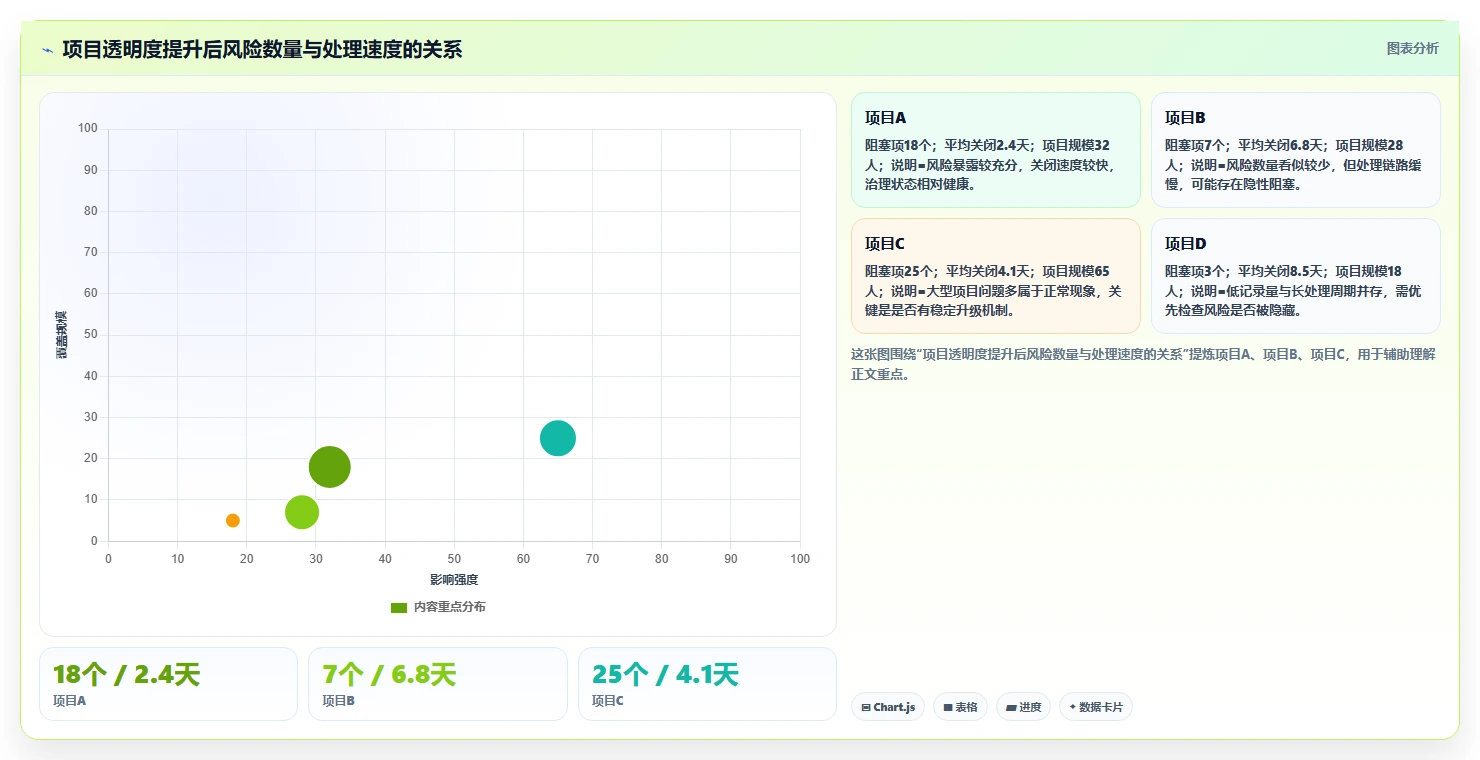1480x760 pixels.
Task: Click the Chart.js tag
Action: coord(888,707)
